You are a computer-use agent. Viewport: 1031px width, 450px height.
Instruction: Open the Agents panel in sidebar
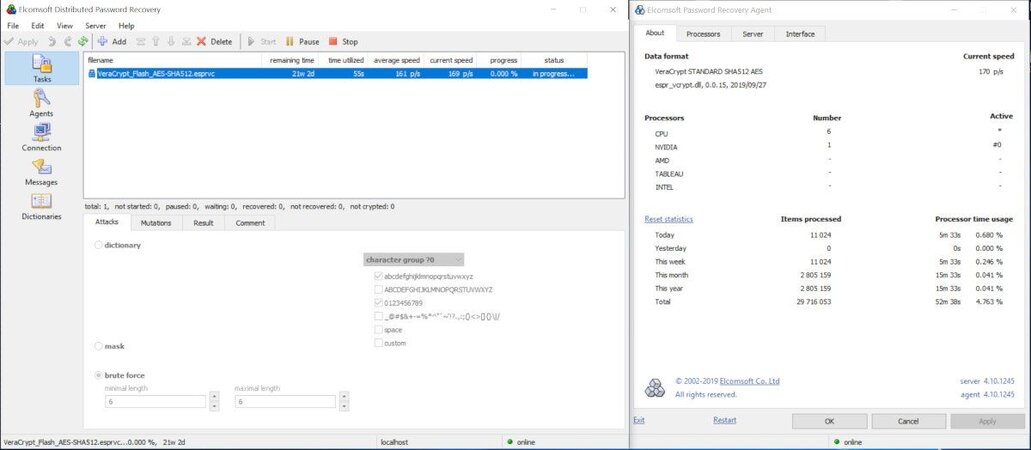[41, 103]
